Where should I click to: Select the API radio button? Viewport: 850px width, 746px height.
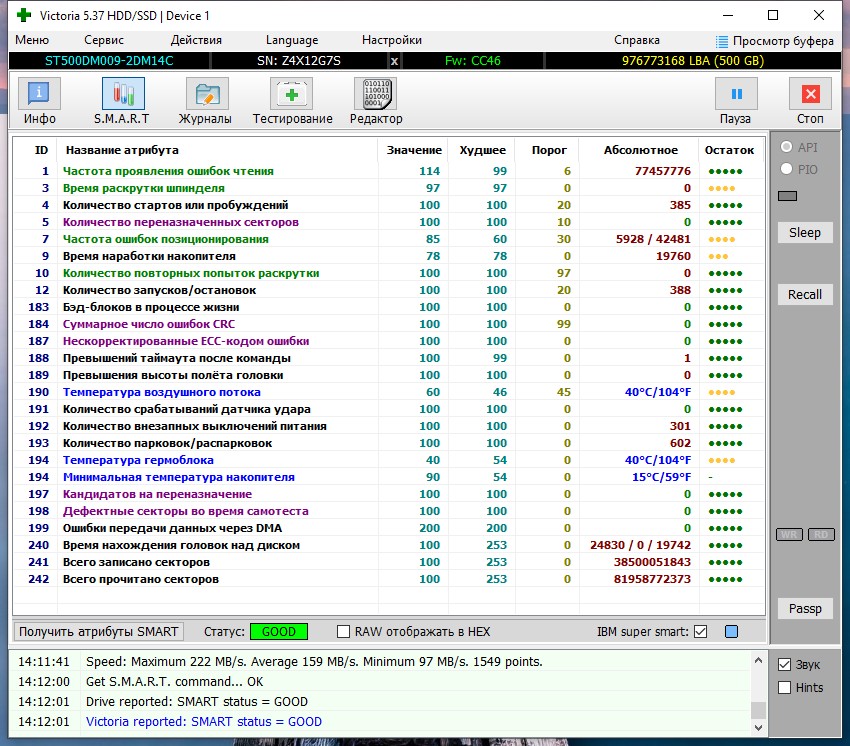(787, 147)
